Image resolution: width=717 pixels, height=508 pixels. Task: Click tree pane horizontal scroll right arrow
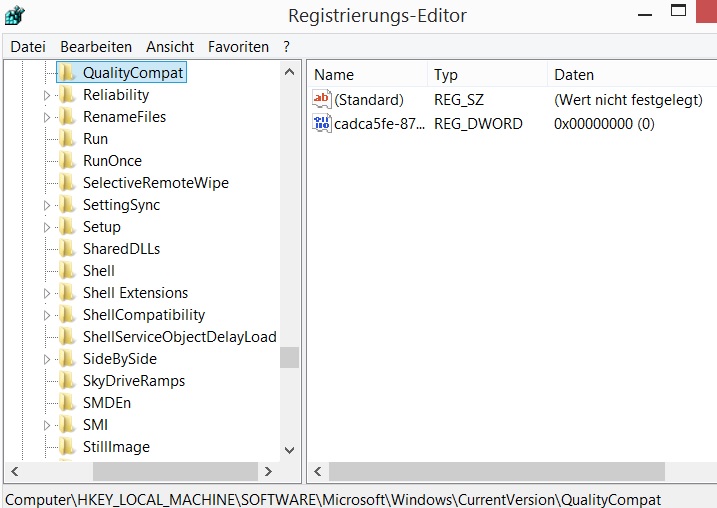click(x=268, y=471)
